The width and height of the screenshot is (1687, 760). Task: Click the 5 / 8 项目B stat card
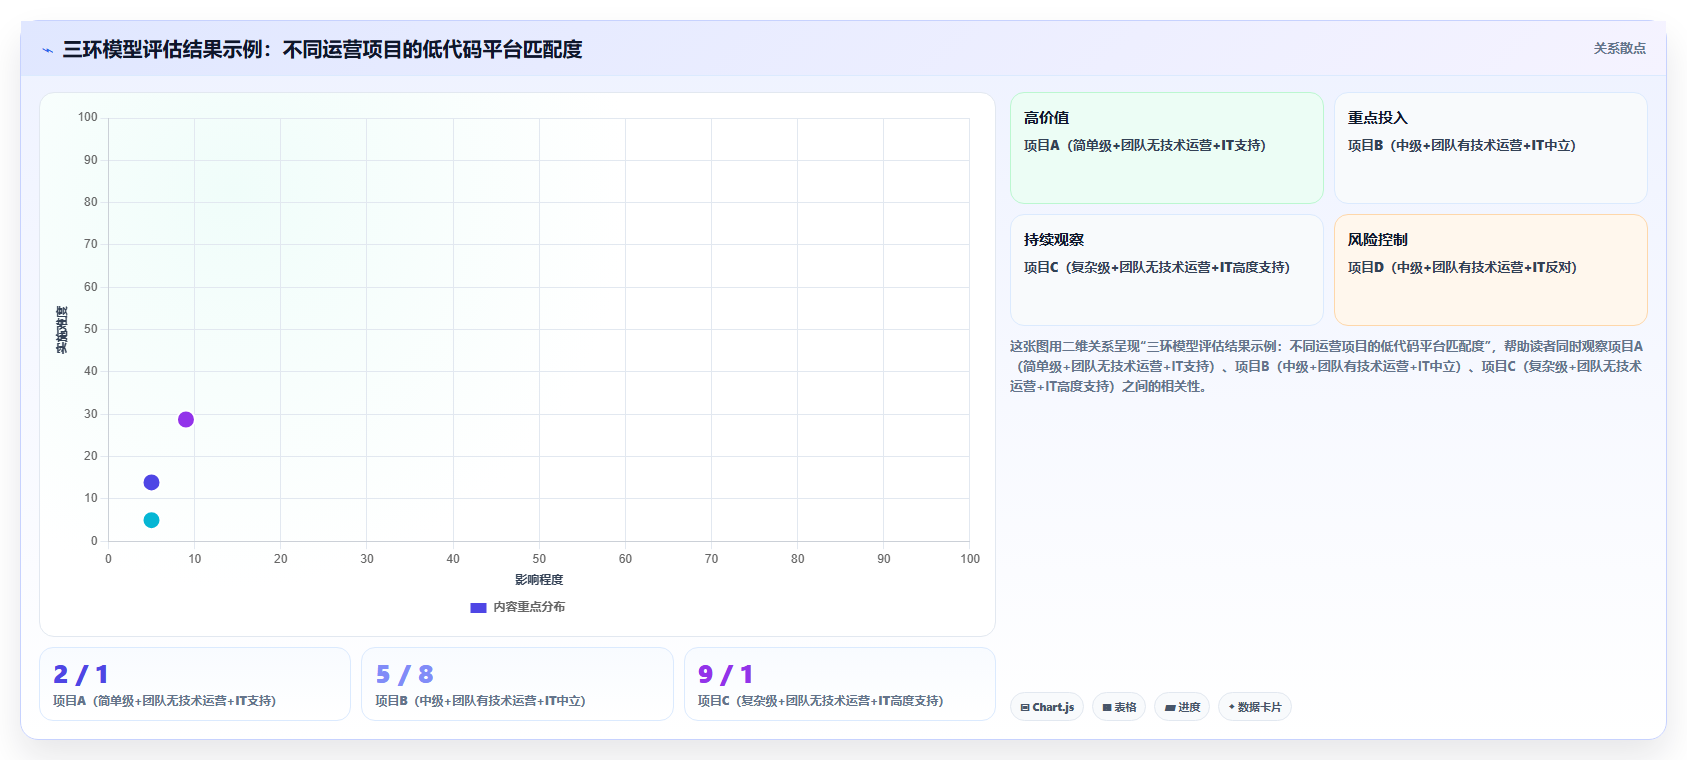517,684
